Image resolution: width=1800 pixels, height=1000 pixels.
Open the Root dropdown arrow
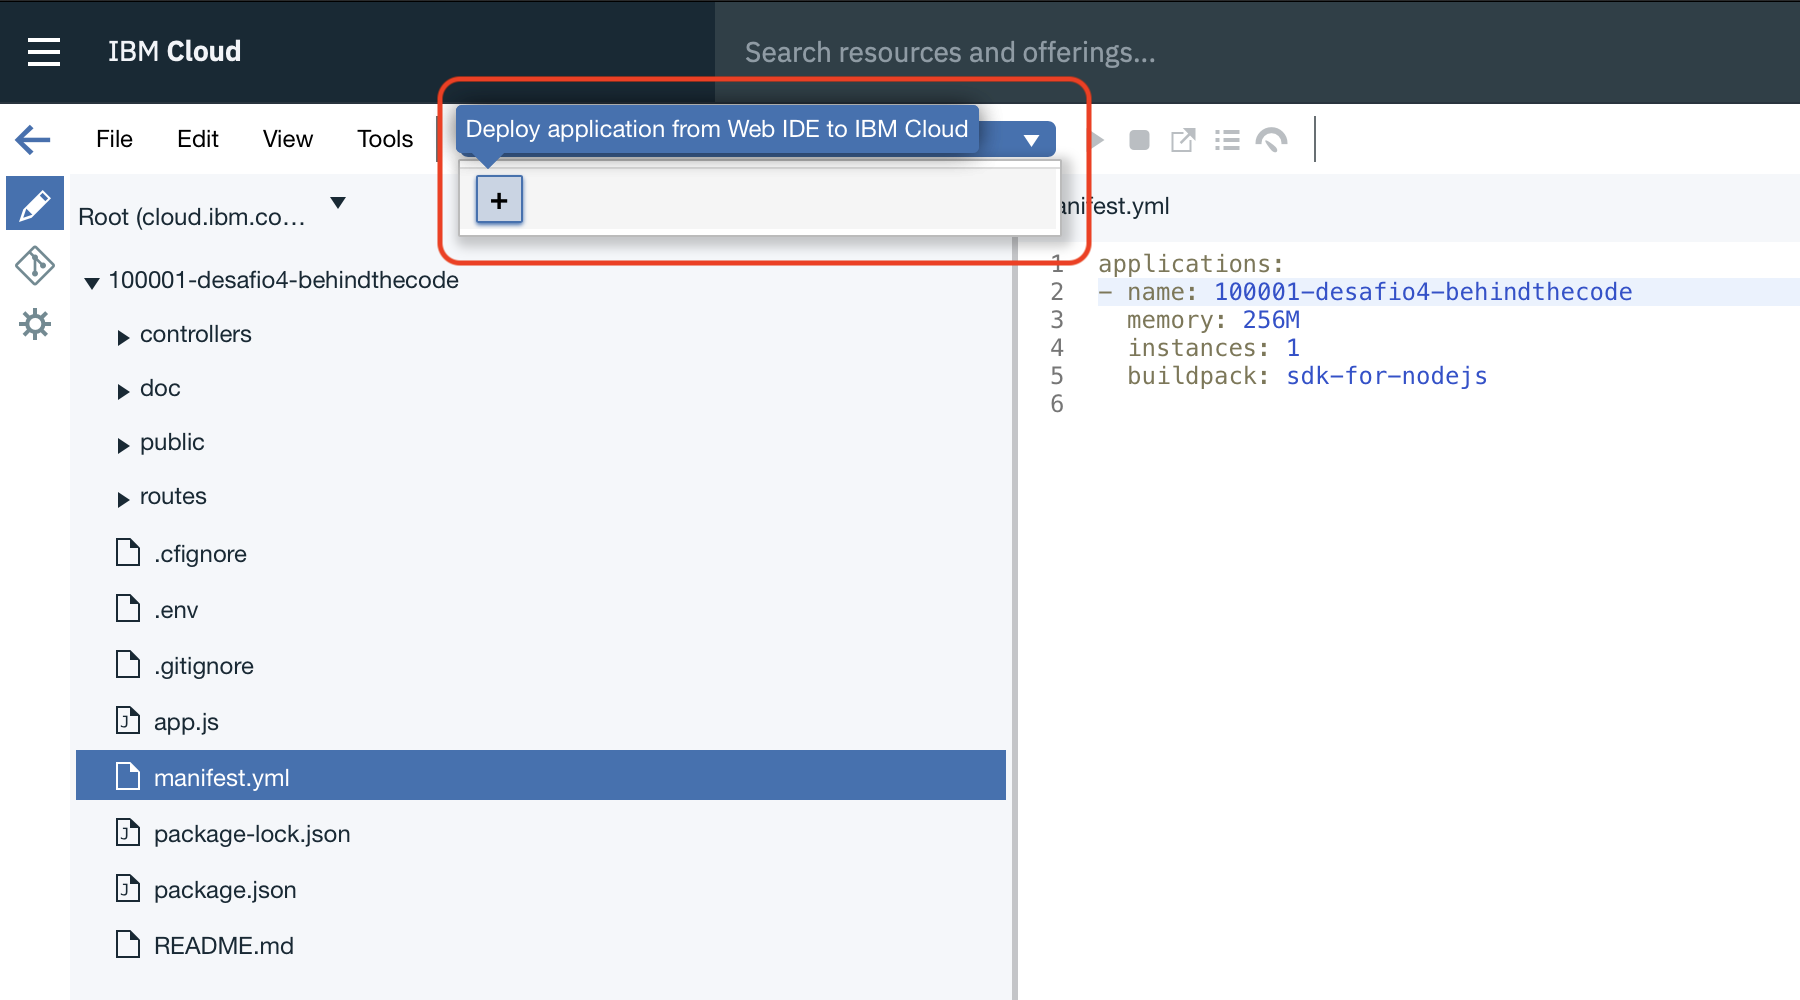[x=338, y=203]
